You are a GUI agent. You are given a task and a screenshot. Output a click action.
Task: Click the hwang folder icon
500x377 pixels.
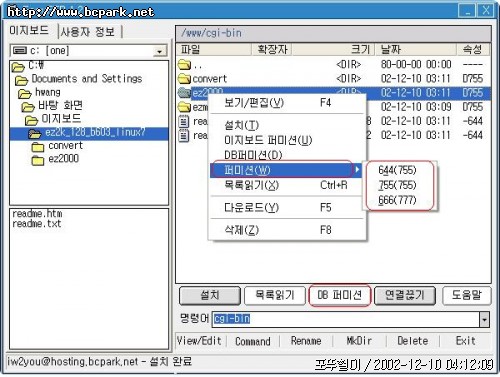25,94
